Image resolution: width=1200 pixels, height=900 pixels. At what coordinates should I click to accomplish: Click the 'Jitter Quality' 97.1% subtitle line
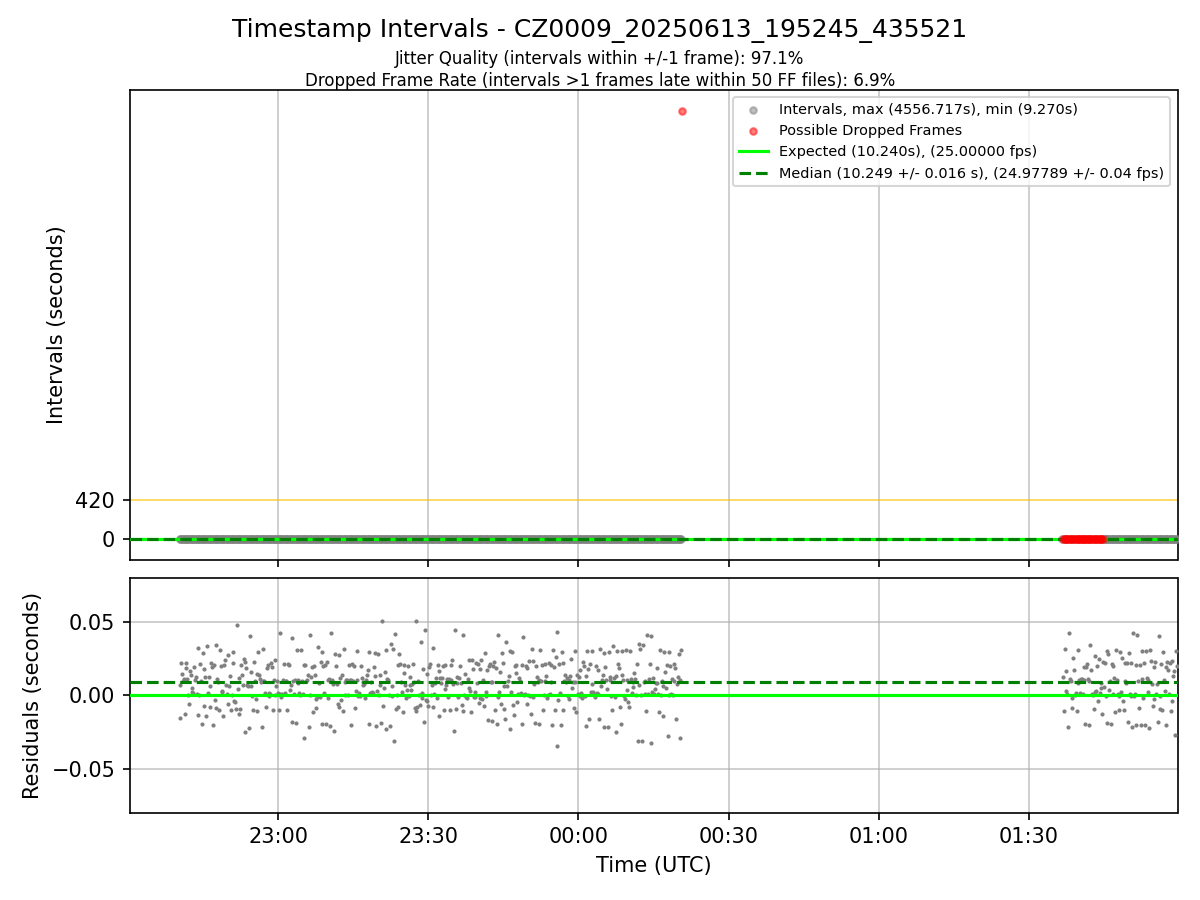(x=599, y=58)
